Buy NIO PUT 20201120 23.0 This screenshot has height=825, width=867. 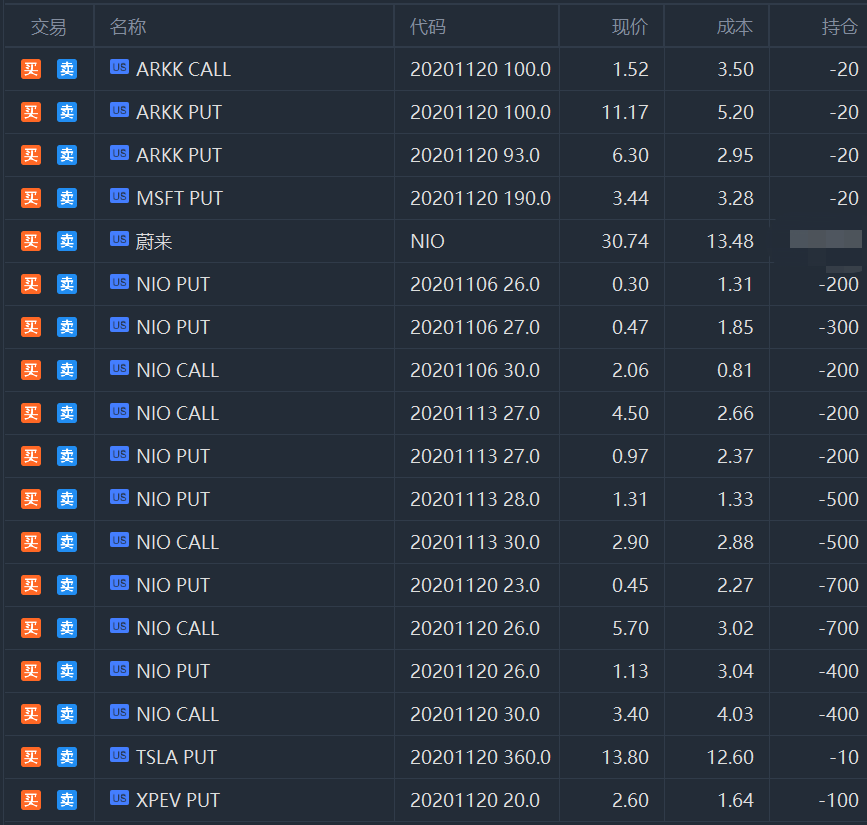tap(31, 585)
